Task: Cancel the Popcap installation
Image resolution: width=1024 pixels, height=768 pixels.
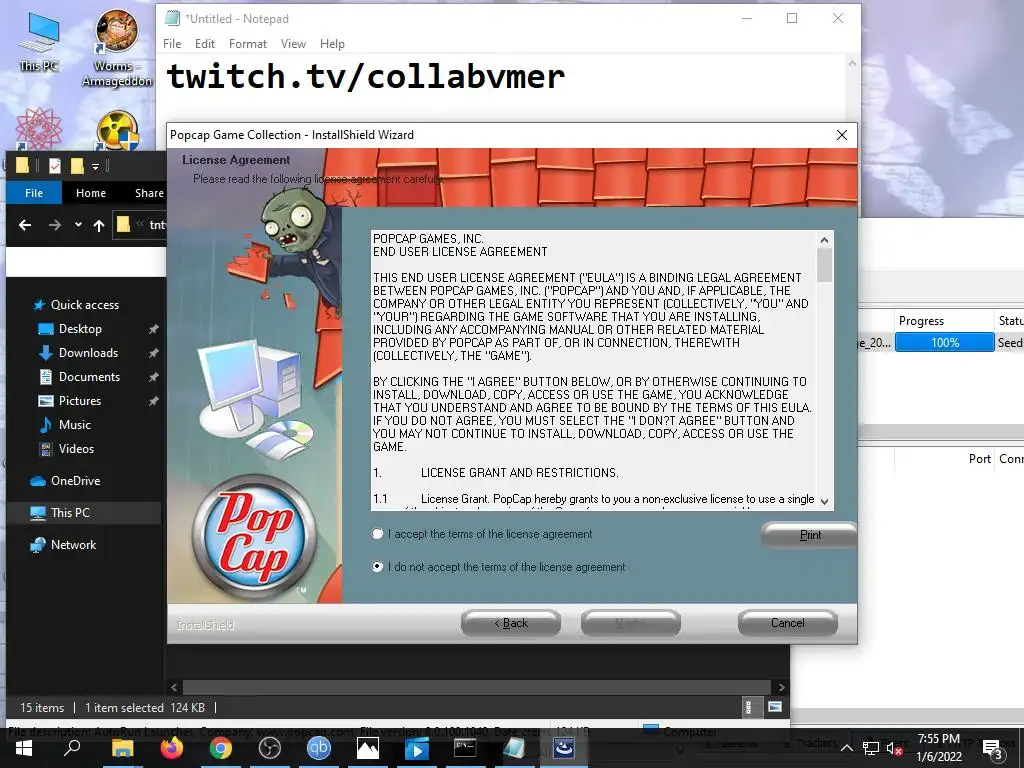Action: (788, 623)
